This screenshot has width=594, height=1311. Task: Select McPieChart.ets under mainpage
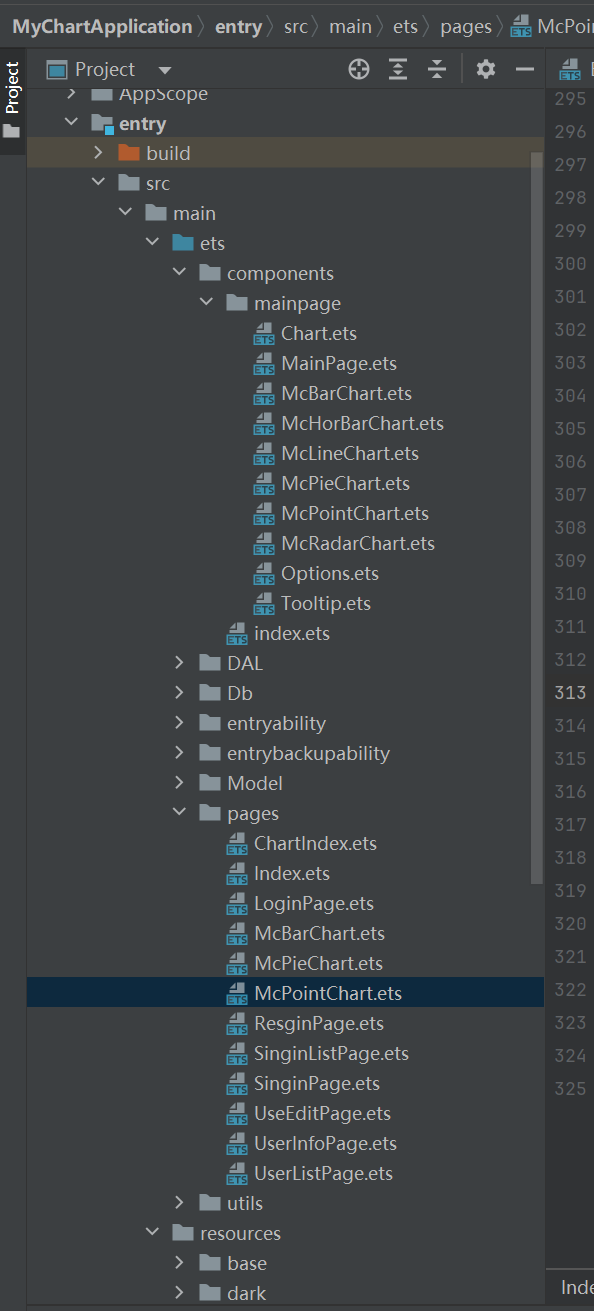tap(345, 483)
